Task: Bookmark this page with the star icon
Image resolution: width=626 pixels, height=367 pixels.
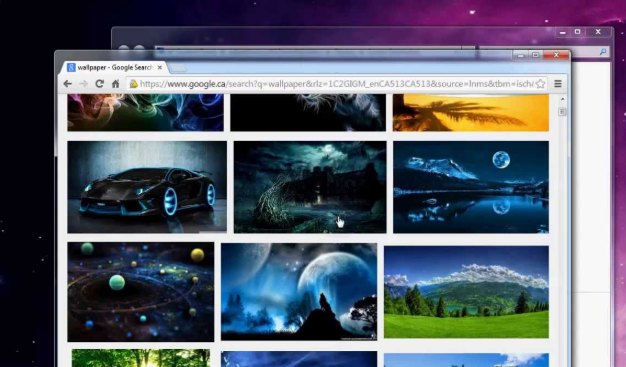Action: (540, 84)
